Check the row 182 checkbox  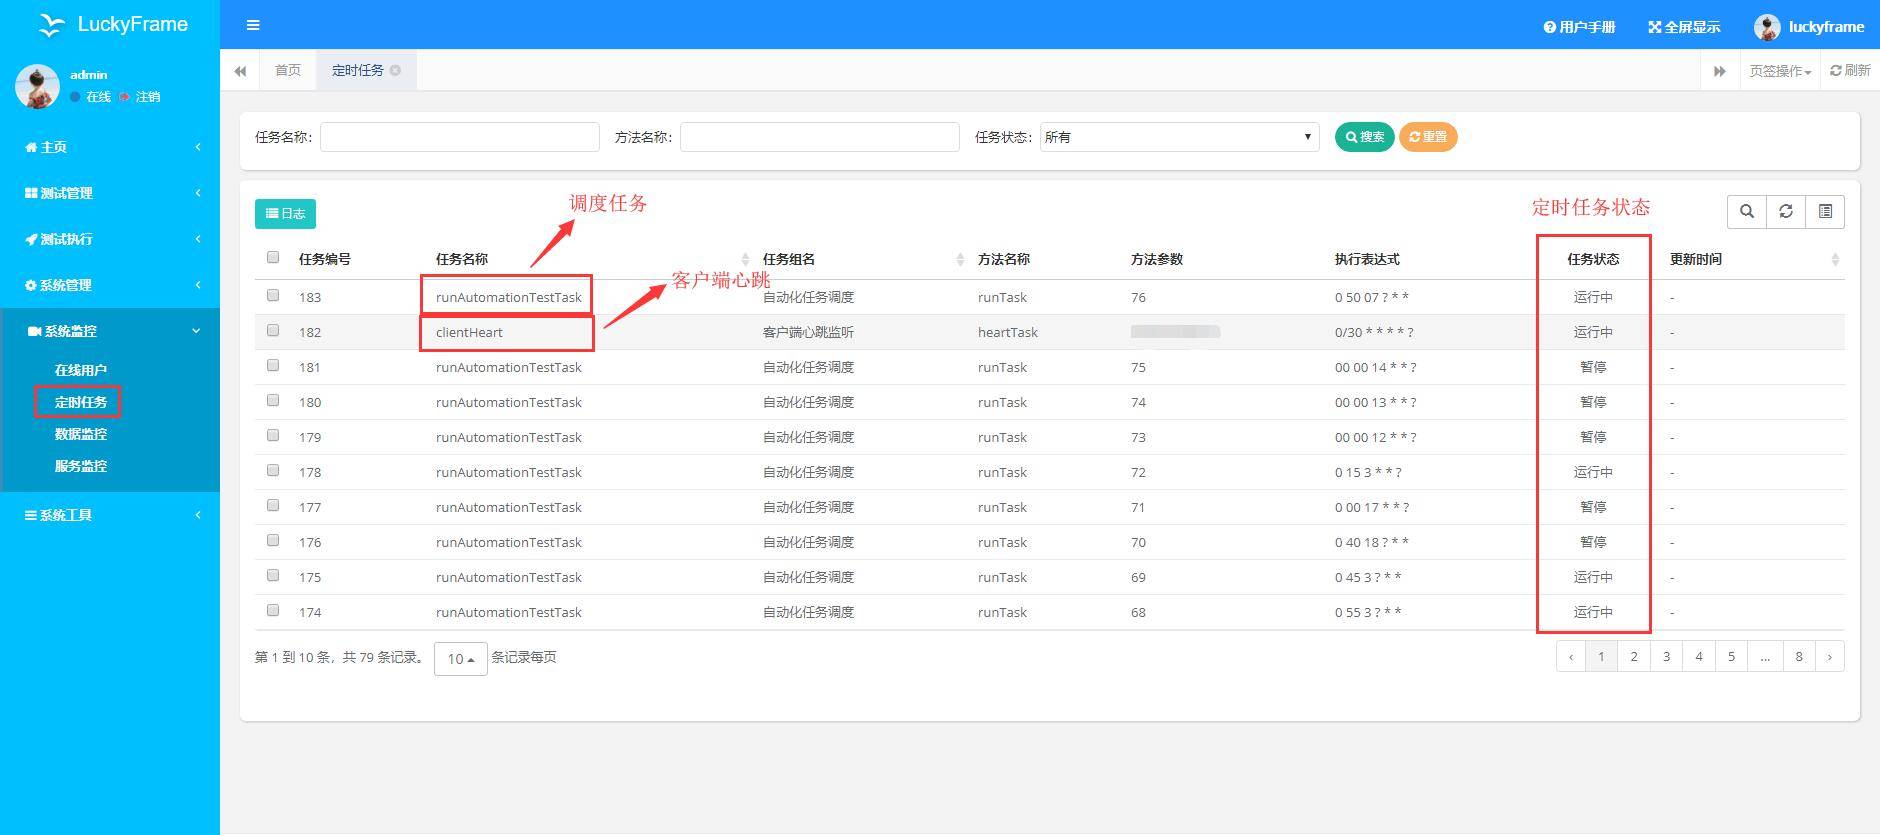point(273,330)
